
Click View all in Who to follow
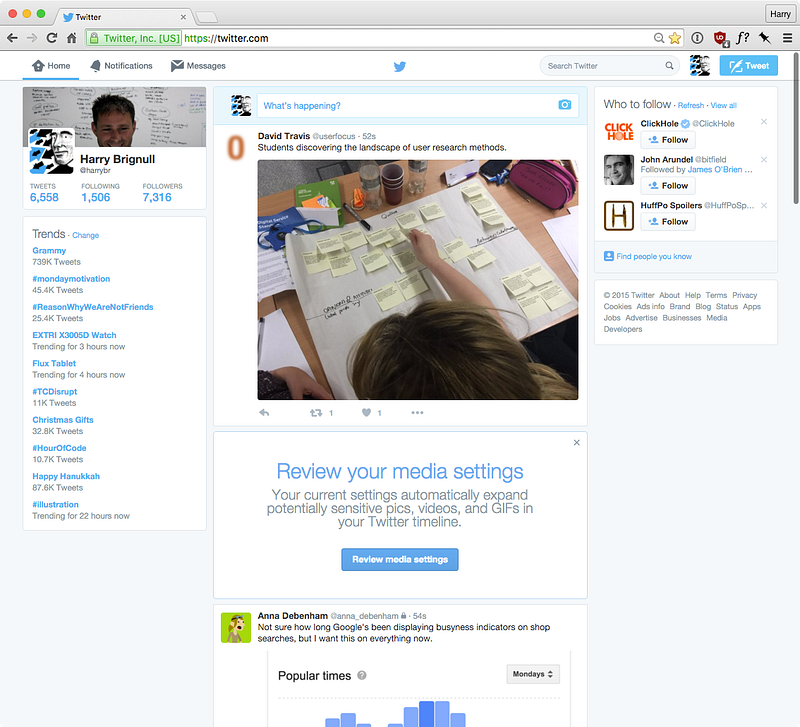(723, 106)
